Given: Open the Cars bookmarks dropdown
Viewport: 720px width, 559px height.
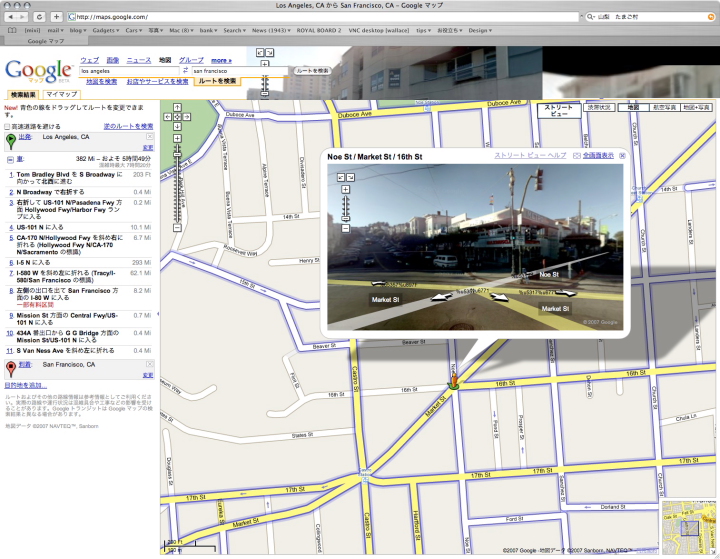Looking at the screenshot, I should (134, 30).
